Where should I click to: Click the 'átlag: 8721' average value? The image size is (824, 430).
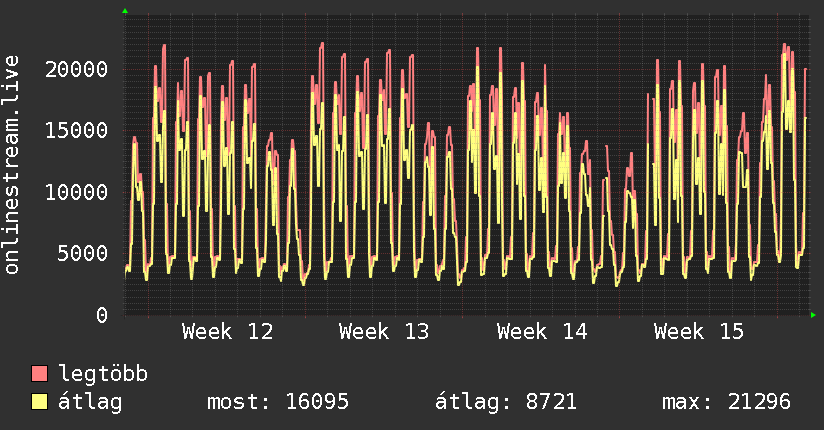point(505,402)
